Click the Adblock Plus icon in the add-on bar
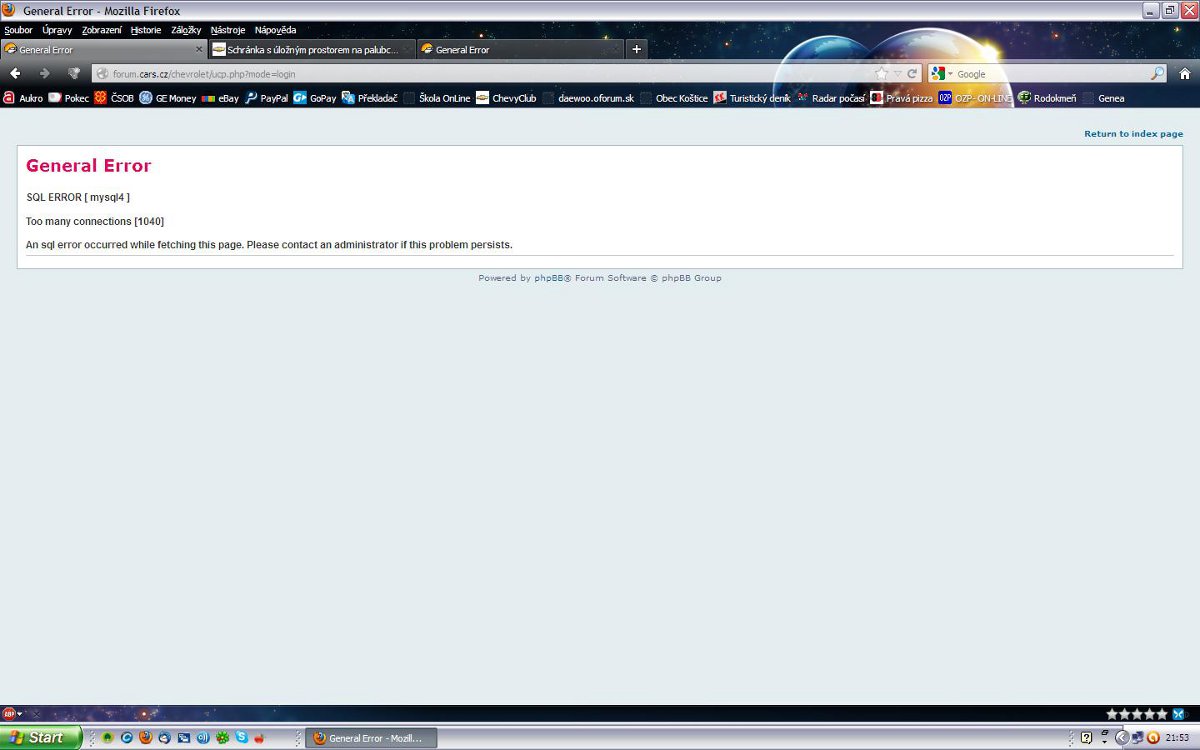The height and width of the screenshot is (750, 1200). pos(9,714)
